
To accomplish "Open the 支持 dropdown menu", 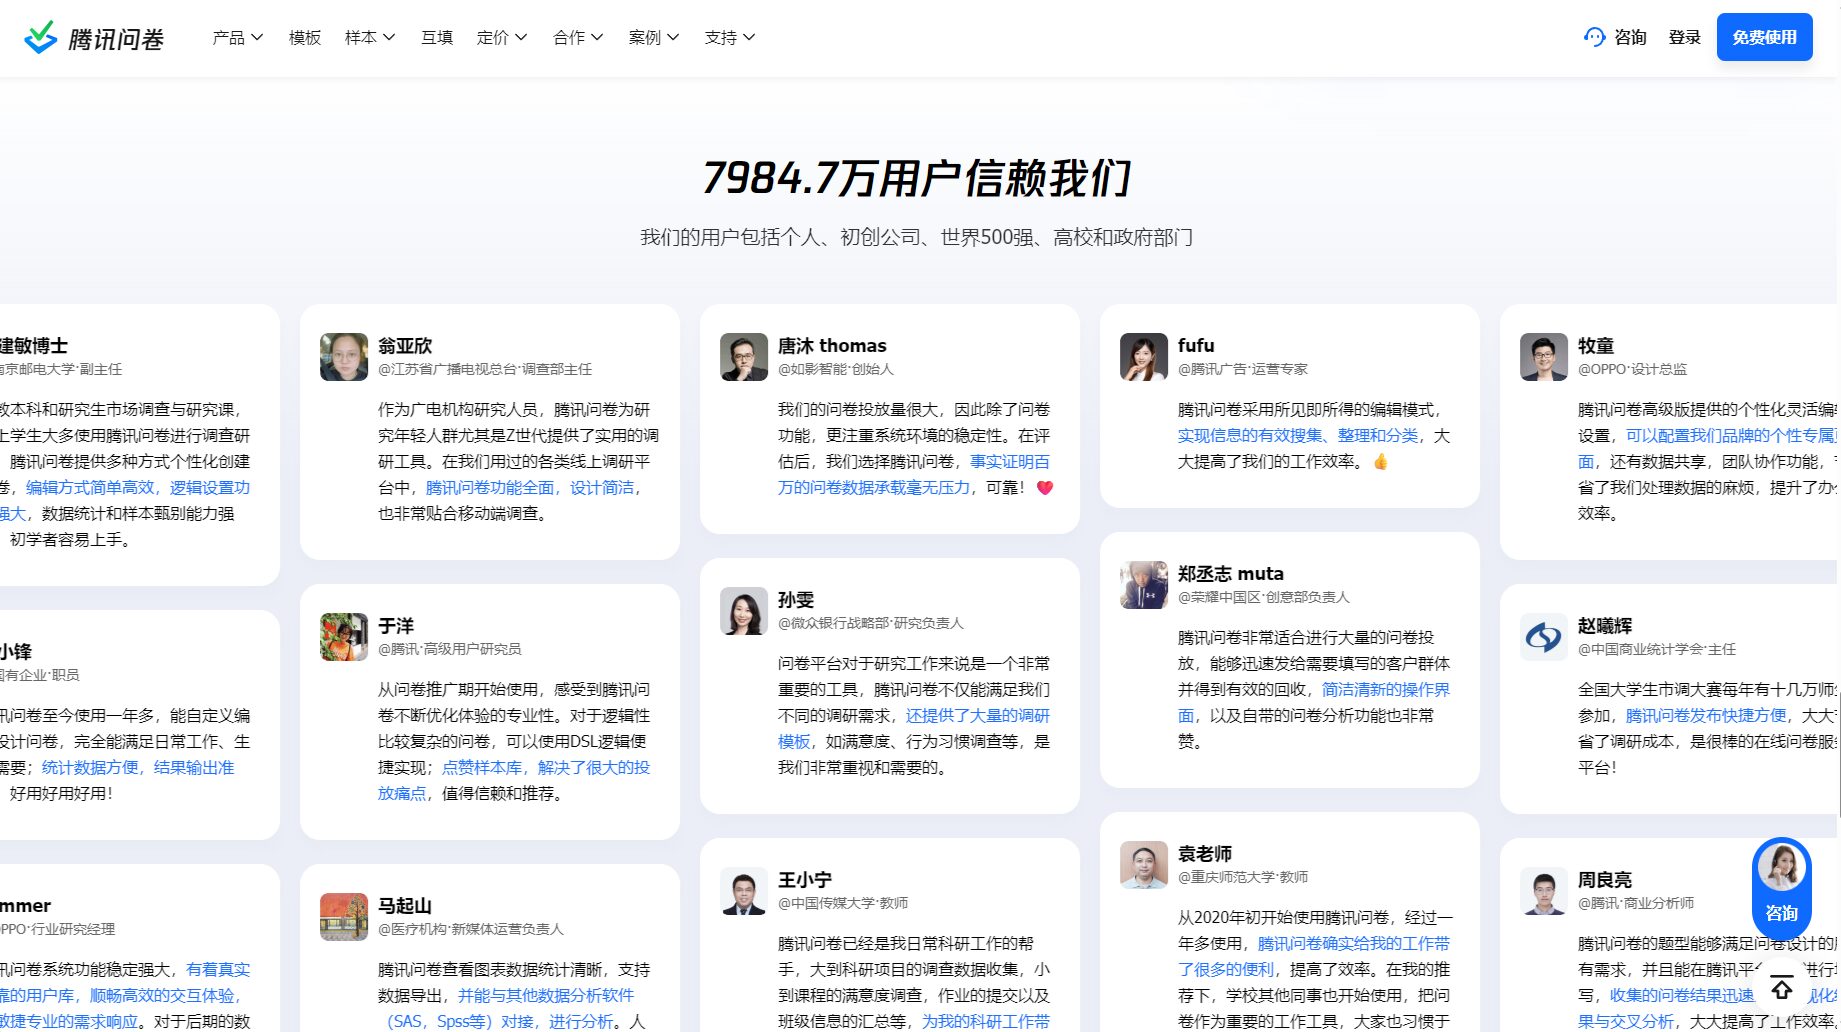I will coord(730,37).
